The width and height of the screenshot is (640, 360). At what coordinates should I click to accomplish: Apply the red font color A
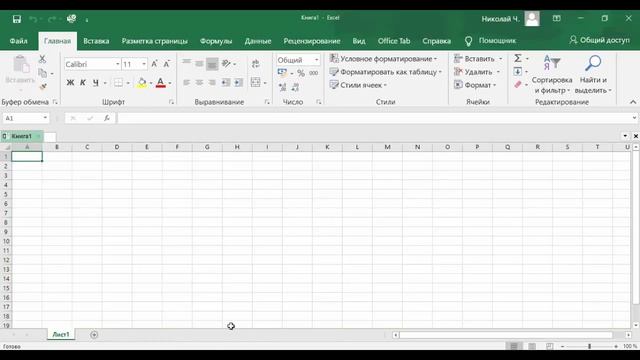click(x=161, y=83)
